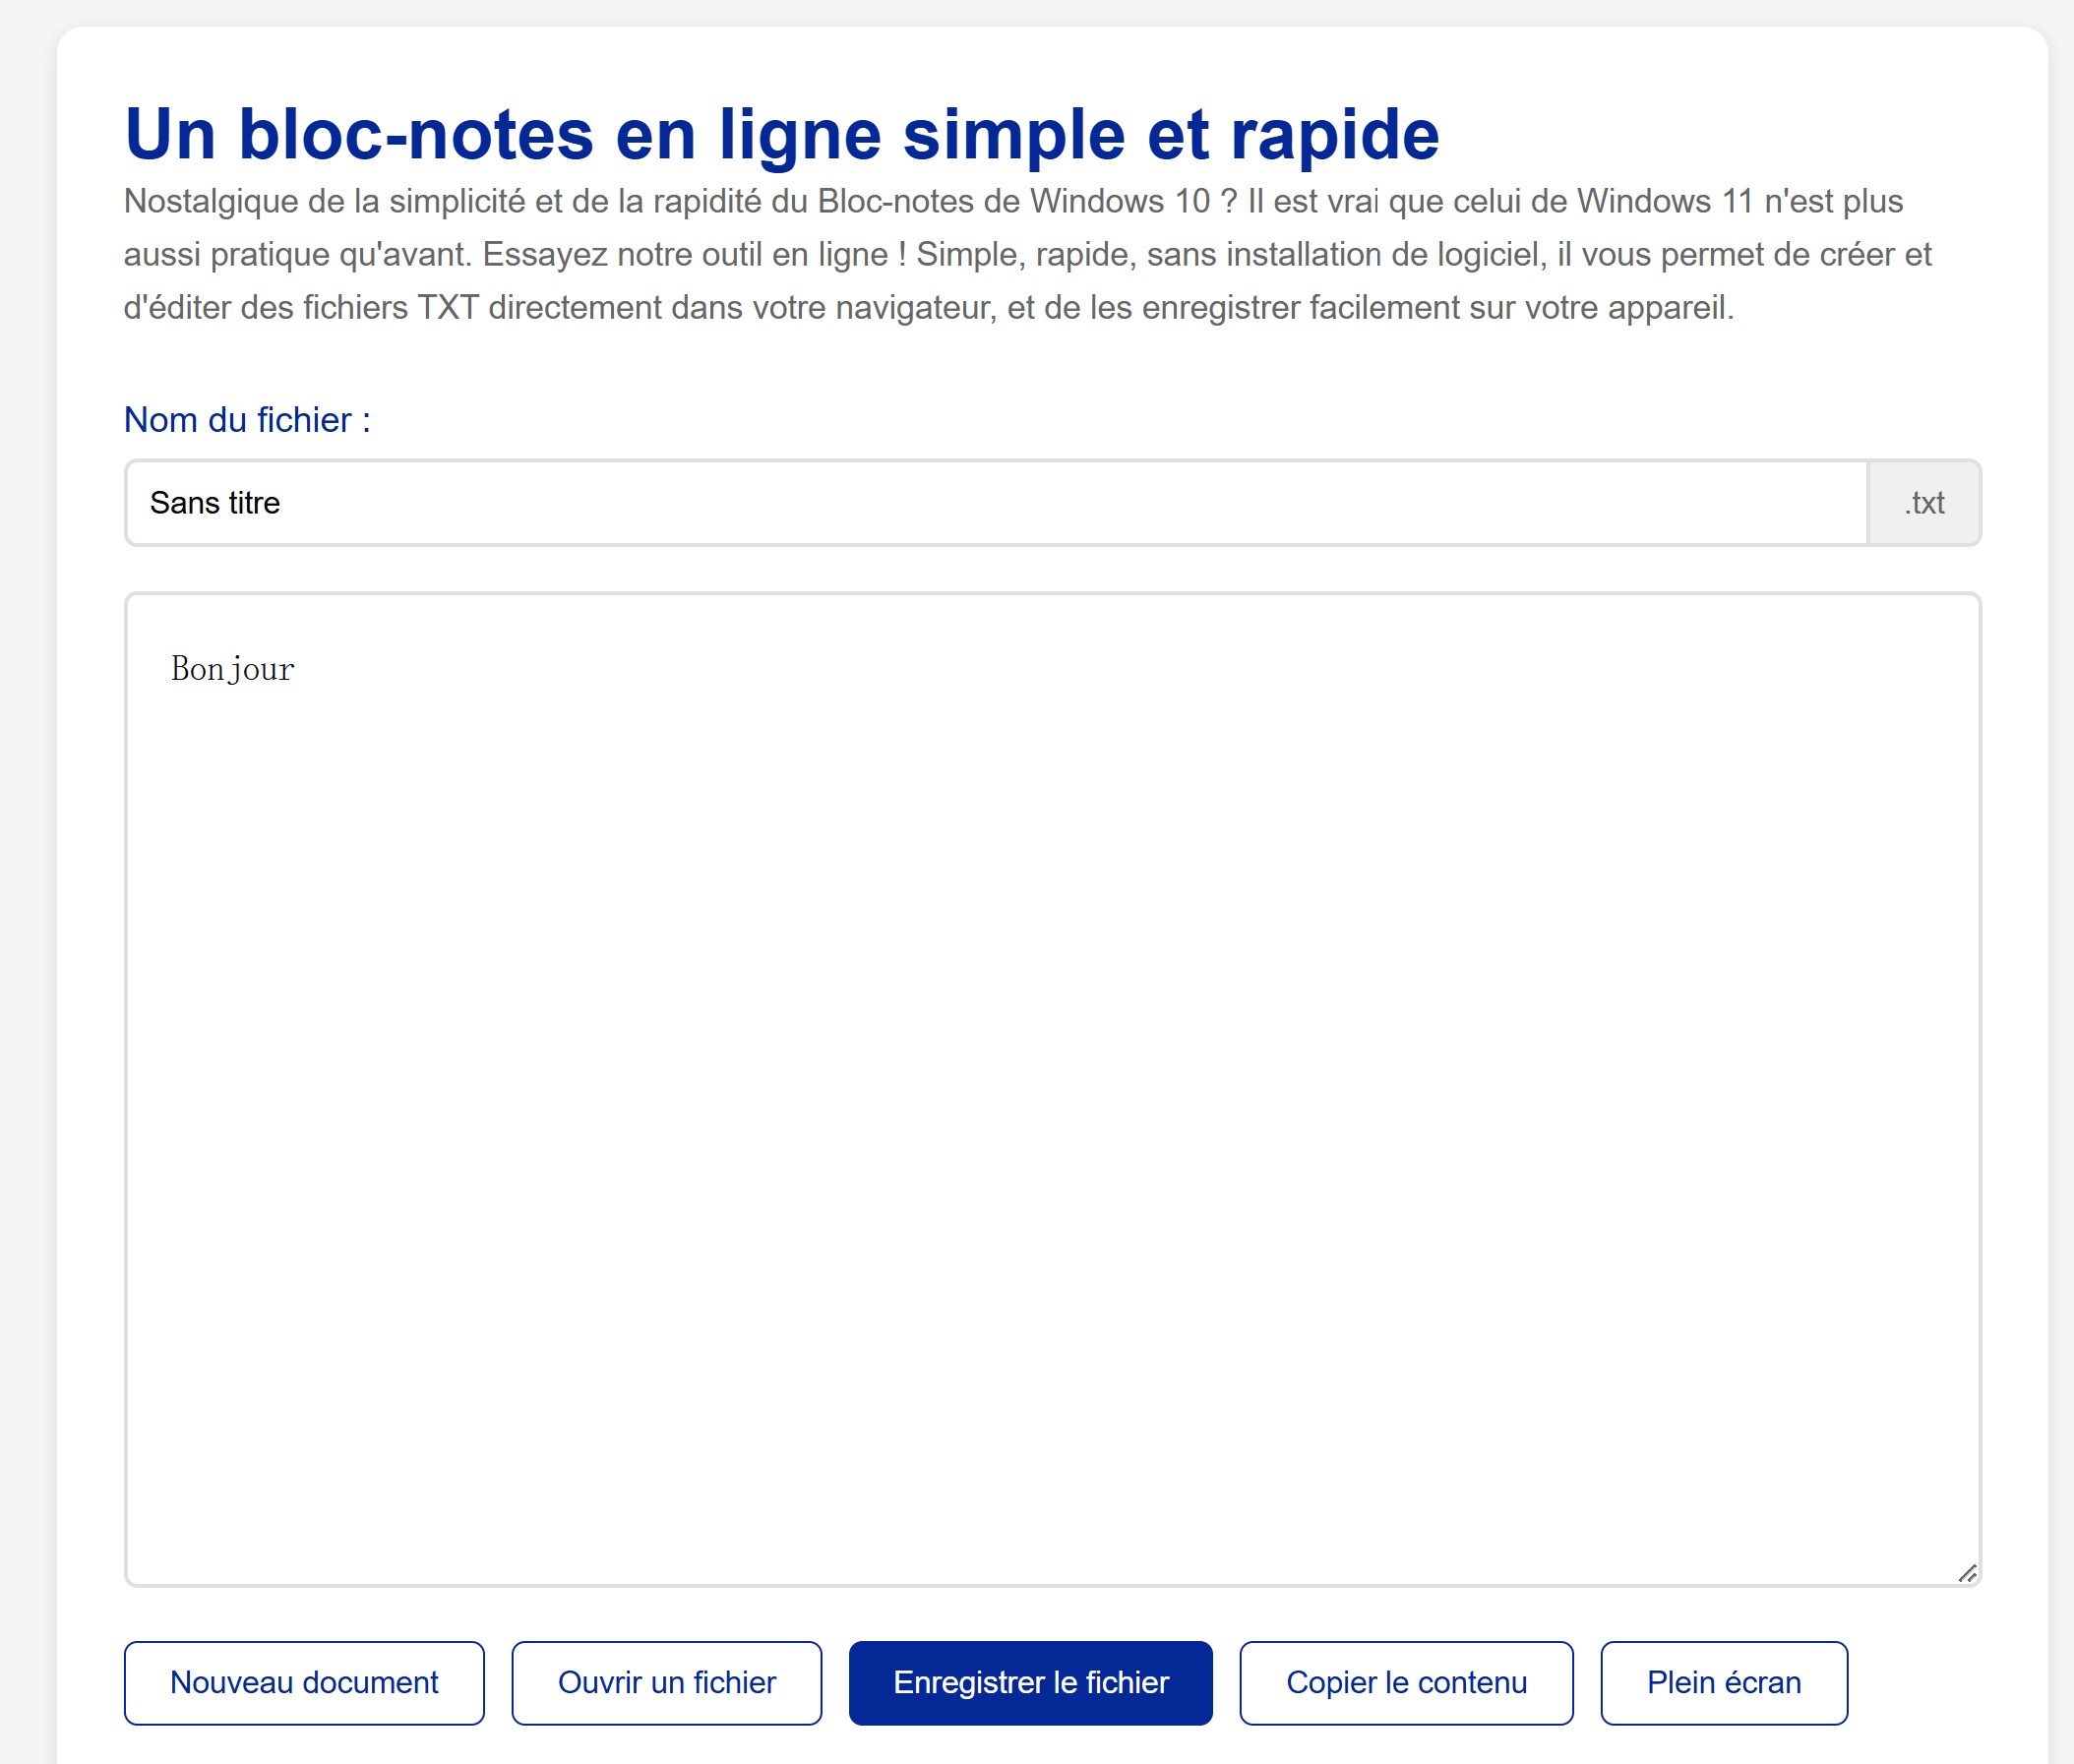Click the Ouvrir un fichier button

(667, 1683)
